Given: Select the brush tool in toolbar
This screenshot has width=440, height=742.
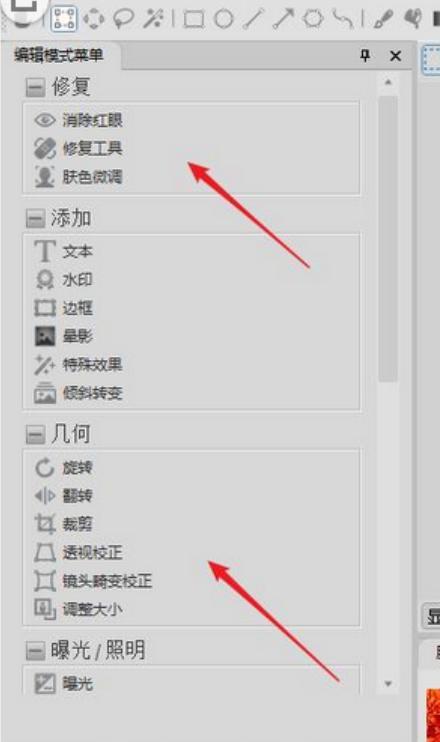Looking at the screenshot, I should (383, 19).
